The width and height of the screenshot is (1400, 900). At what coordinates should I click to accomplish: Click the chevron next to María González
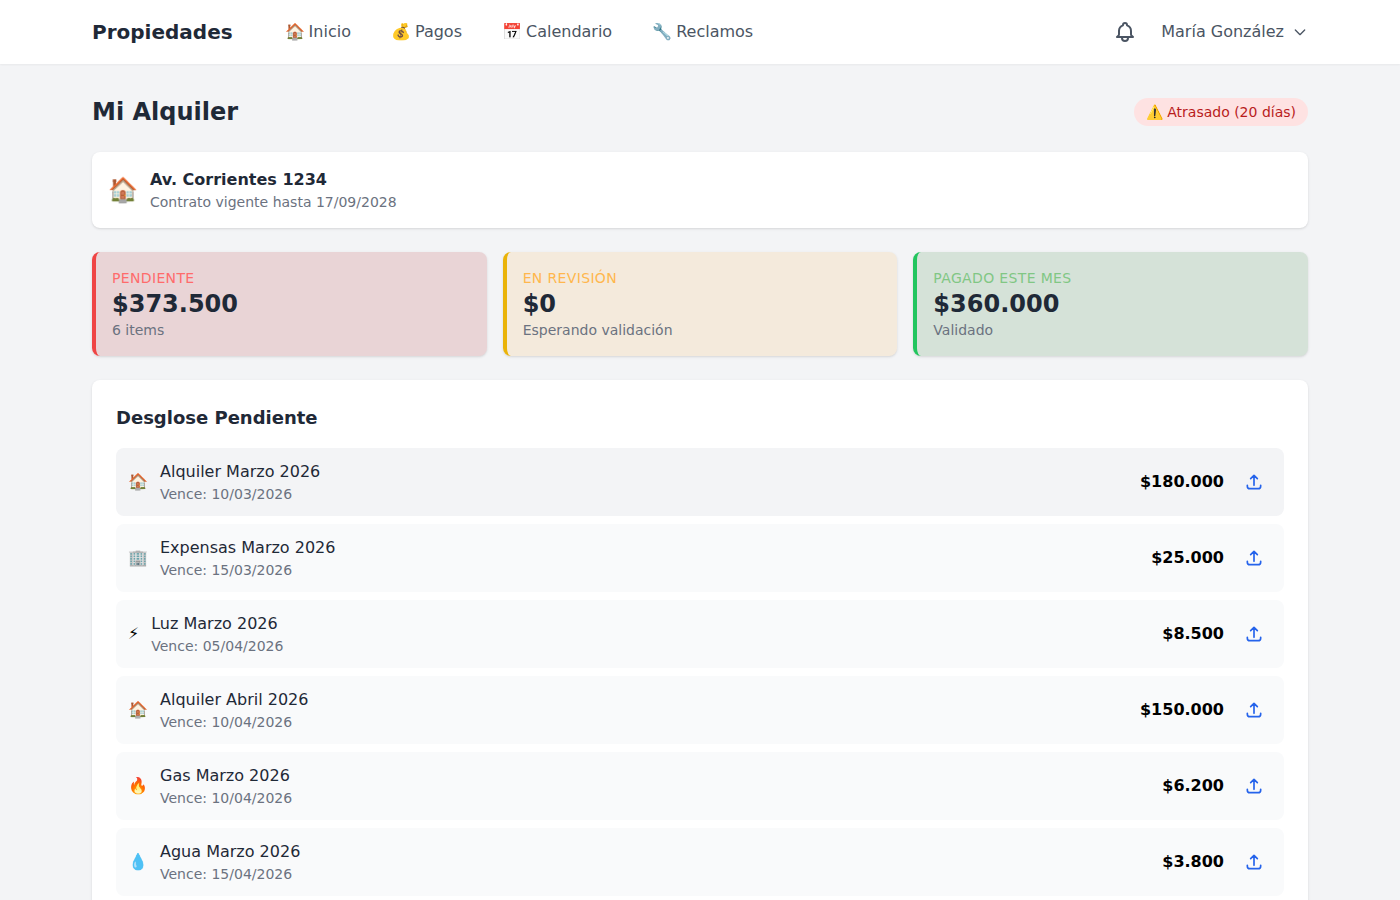(x=1300, y=32)
